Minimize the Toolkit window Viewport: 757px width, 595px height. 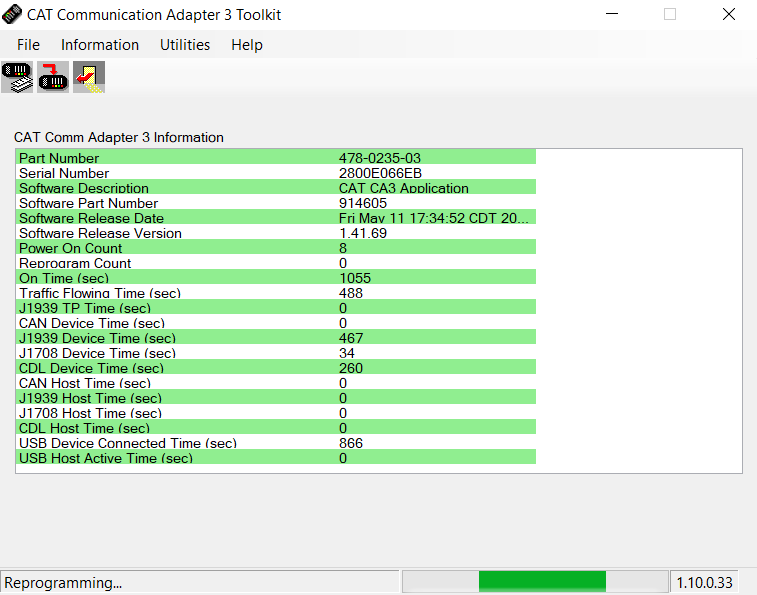click(x=612, y=14)
